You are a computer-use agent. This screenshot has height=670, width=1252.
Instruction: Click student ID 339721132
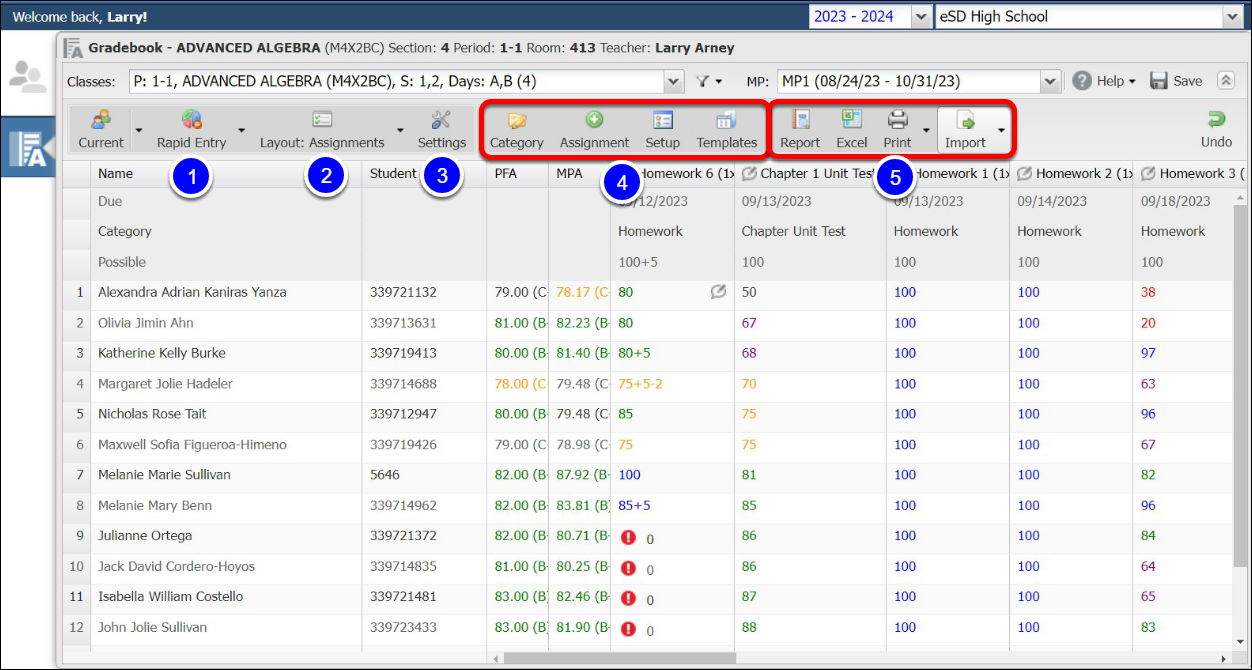[x=403, y=292]
